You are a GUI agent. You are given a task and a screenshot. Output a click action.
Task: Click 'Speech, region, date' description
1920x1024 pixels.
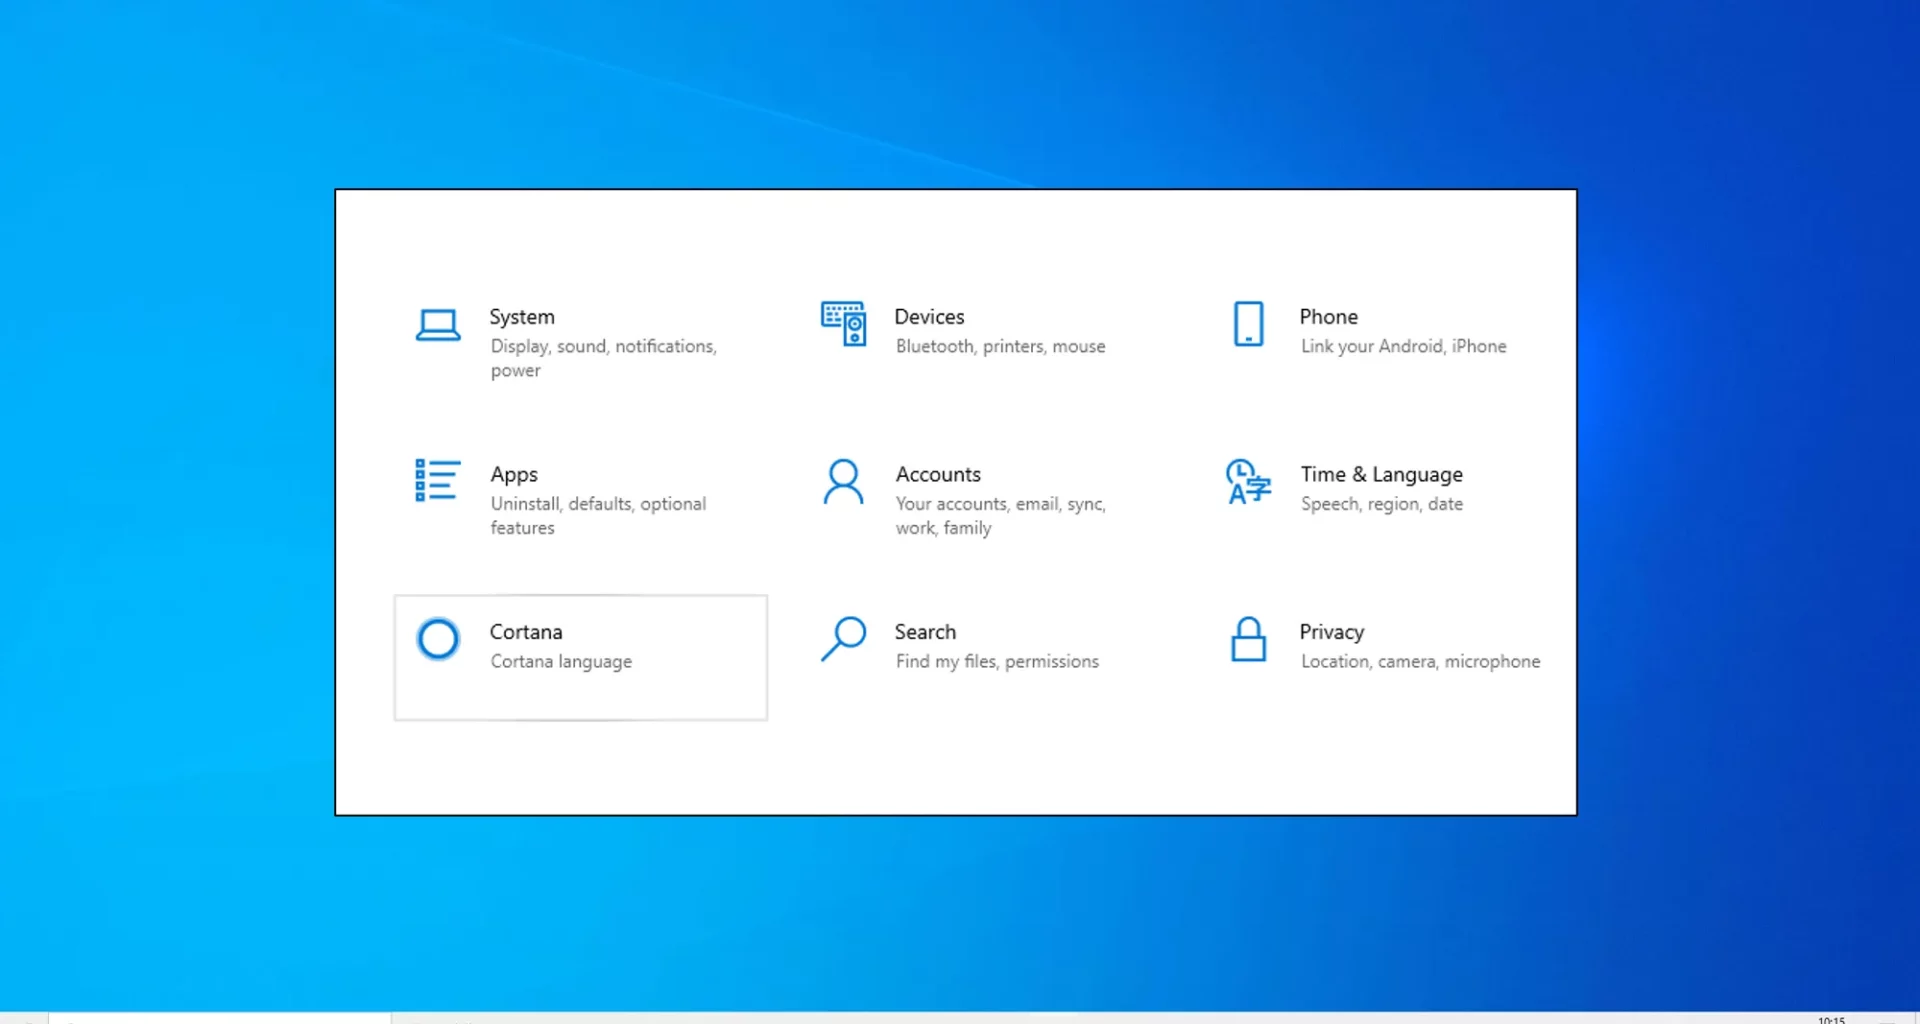1381,504
